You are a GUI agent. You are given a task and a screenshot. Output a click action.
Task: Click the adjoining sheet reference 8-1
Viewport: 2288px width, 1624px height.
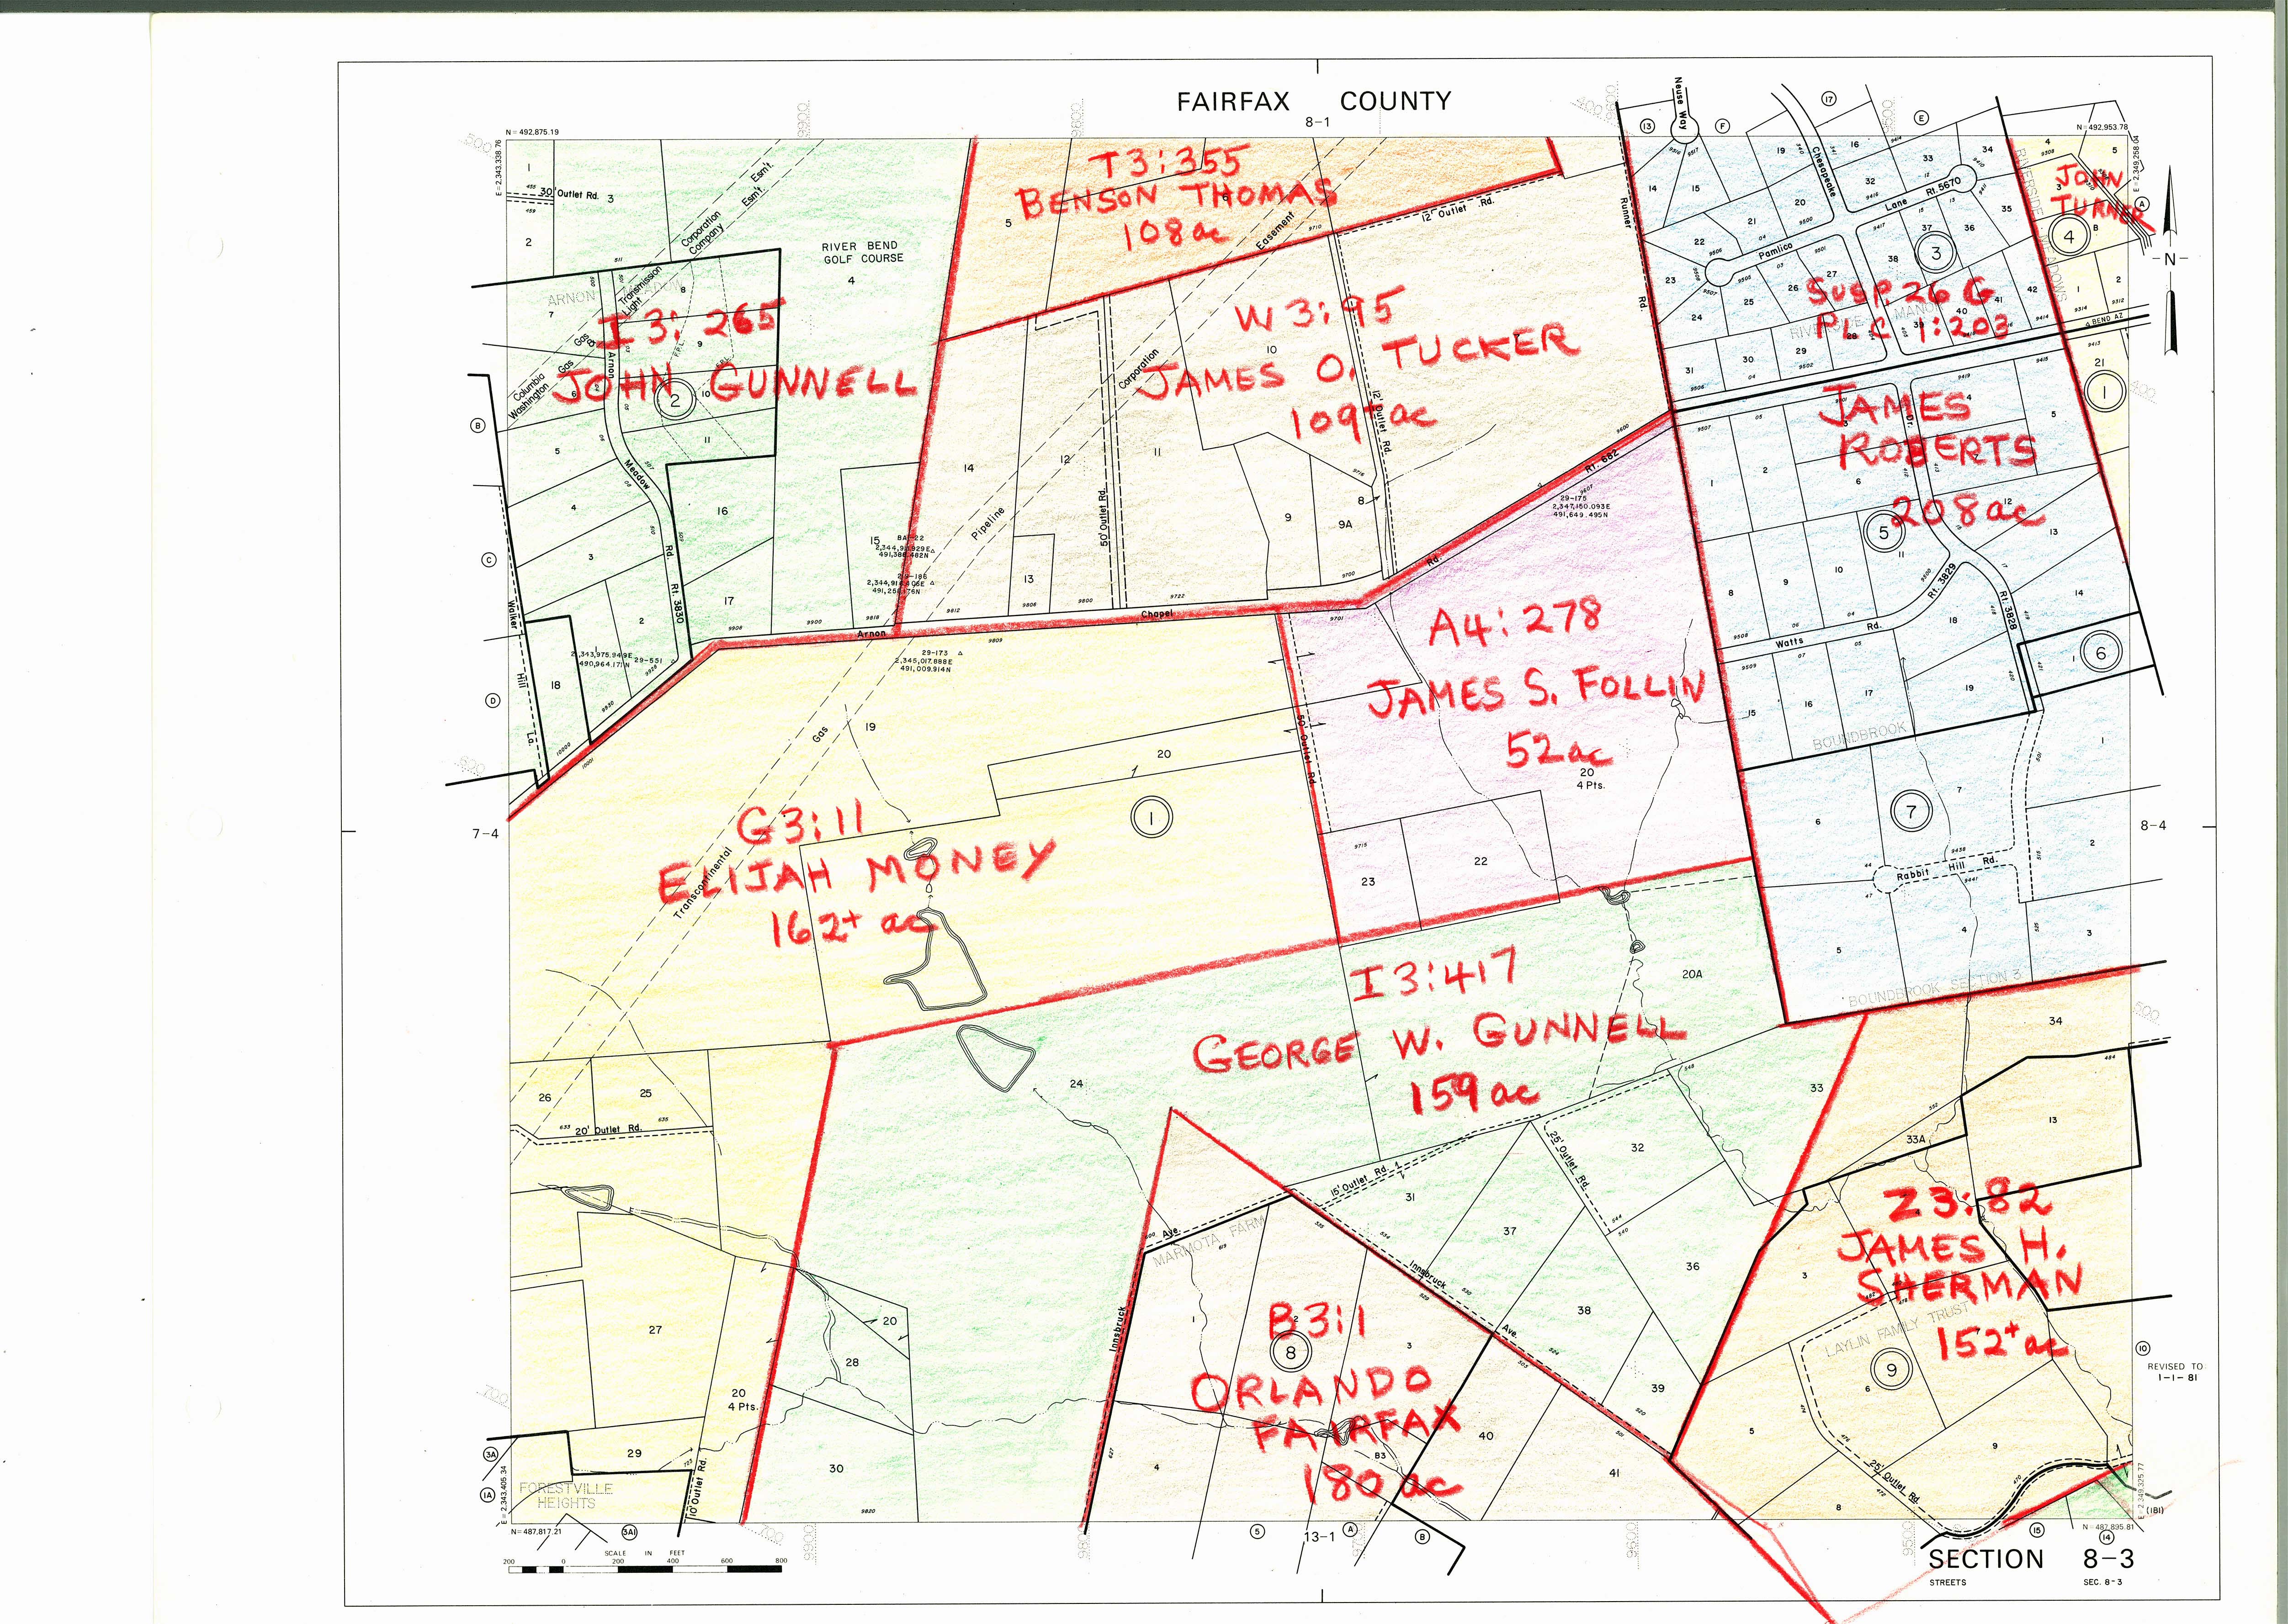tap(1318, 122)
